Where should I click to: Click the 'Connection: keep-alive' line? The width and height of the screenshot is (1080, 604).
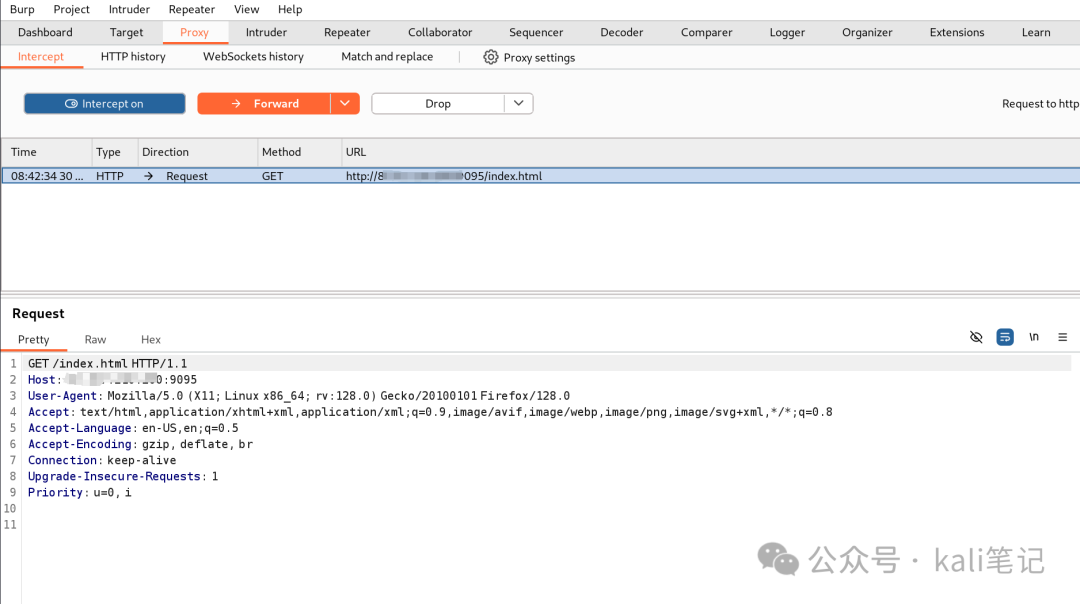pos(102,460)
